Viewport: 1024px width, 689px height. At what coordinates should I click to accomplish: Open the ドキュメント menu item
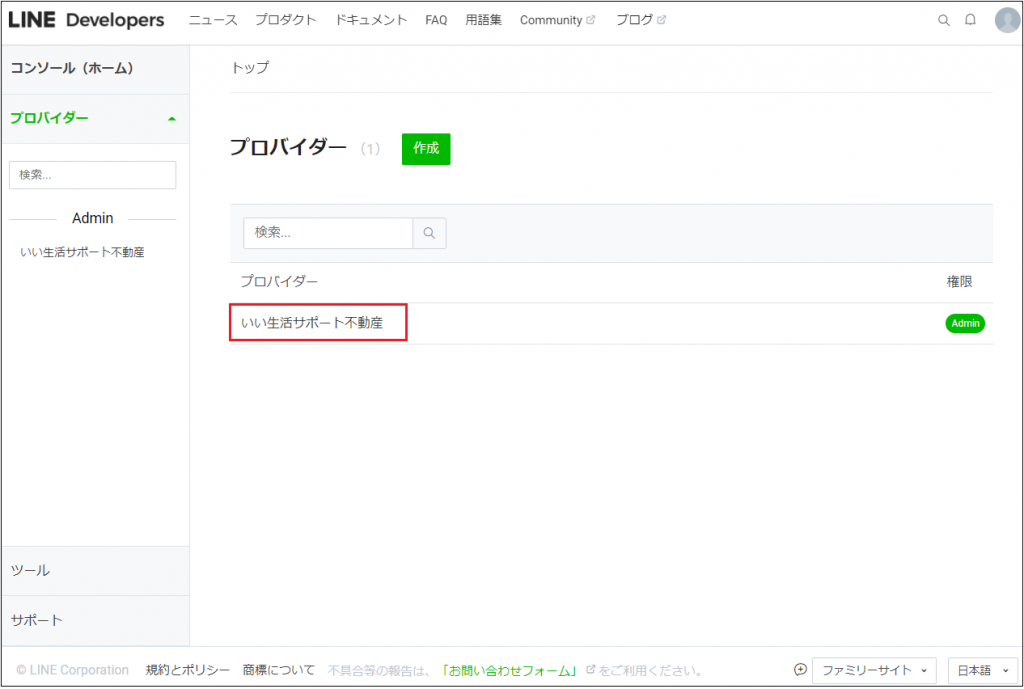tap(371, 20)
